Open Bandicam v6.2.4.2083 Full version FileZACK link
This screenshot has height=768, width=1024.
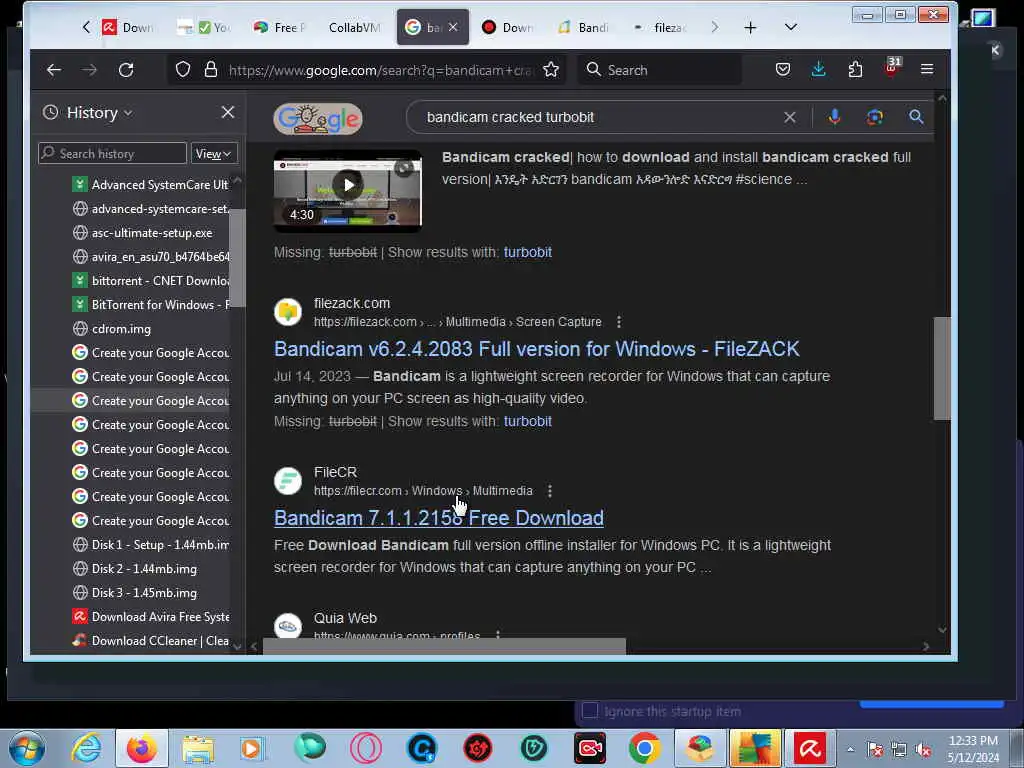point(536,349)
